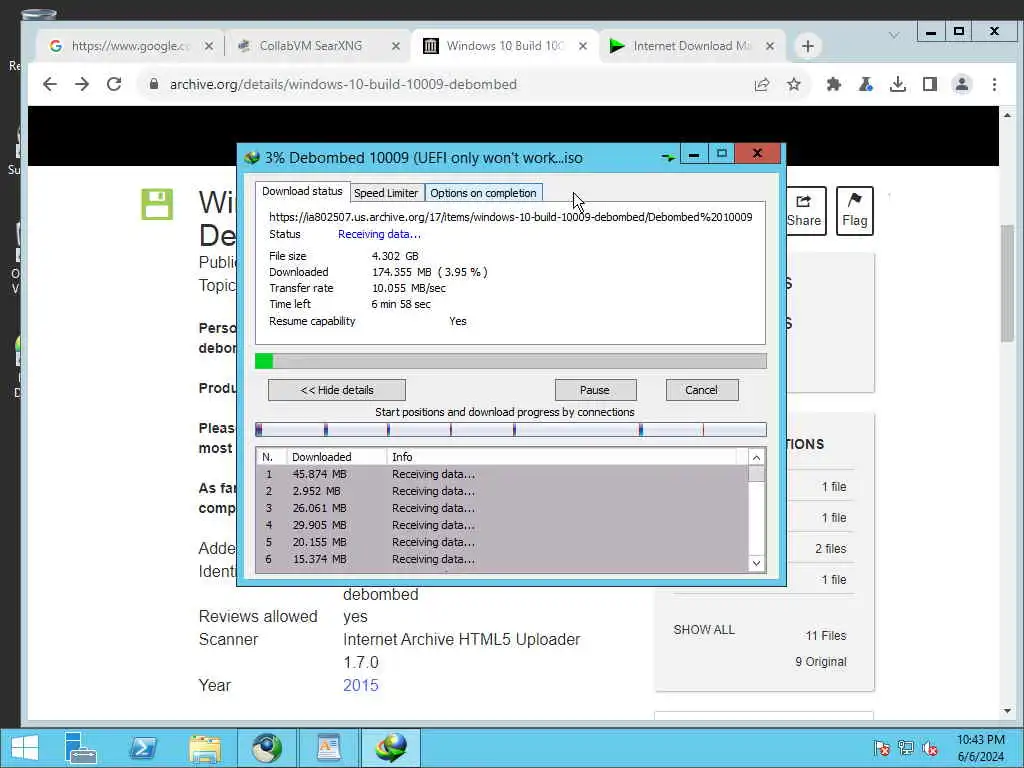Click the site lock icon in address bar

pyautogui.click(x=153, y=84)
